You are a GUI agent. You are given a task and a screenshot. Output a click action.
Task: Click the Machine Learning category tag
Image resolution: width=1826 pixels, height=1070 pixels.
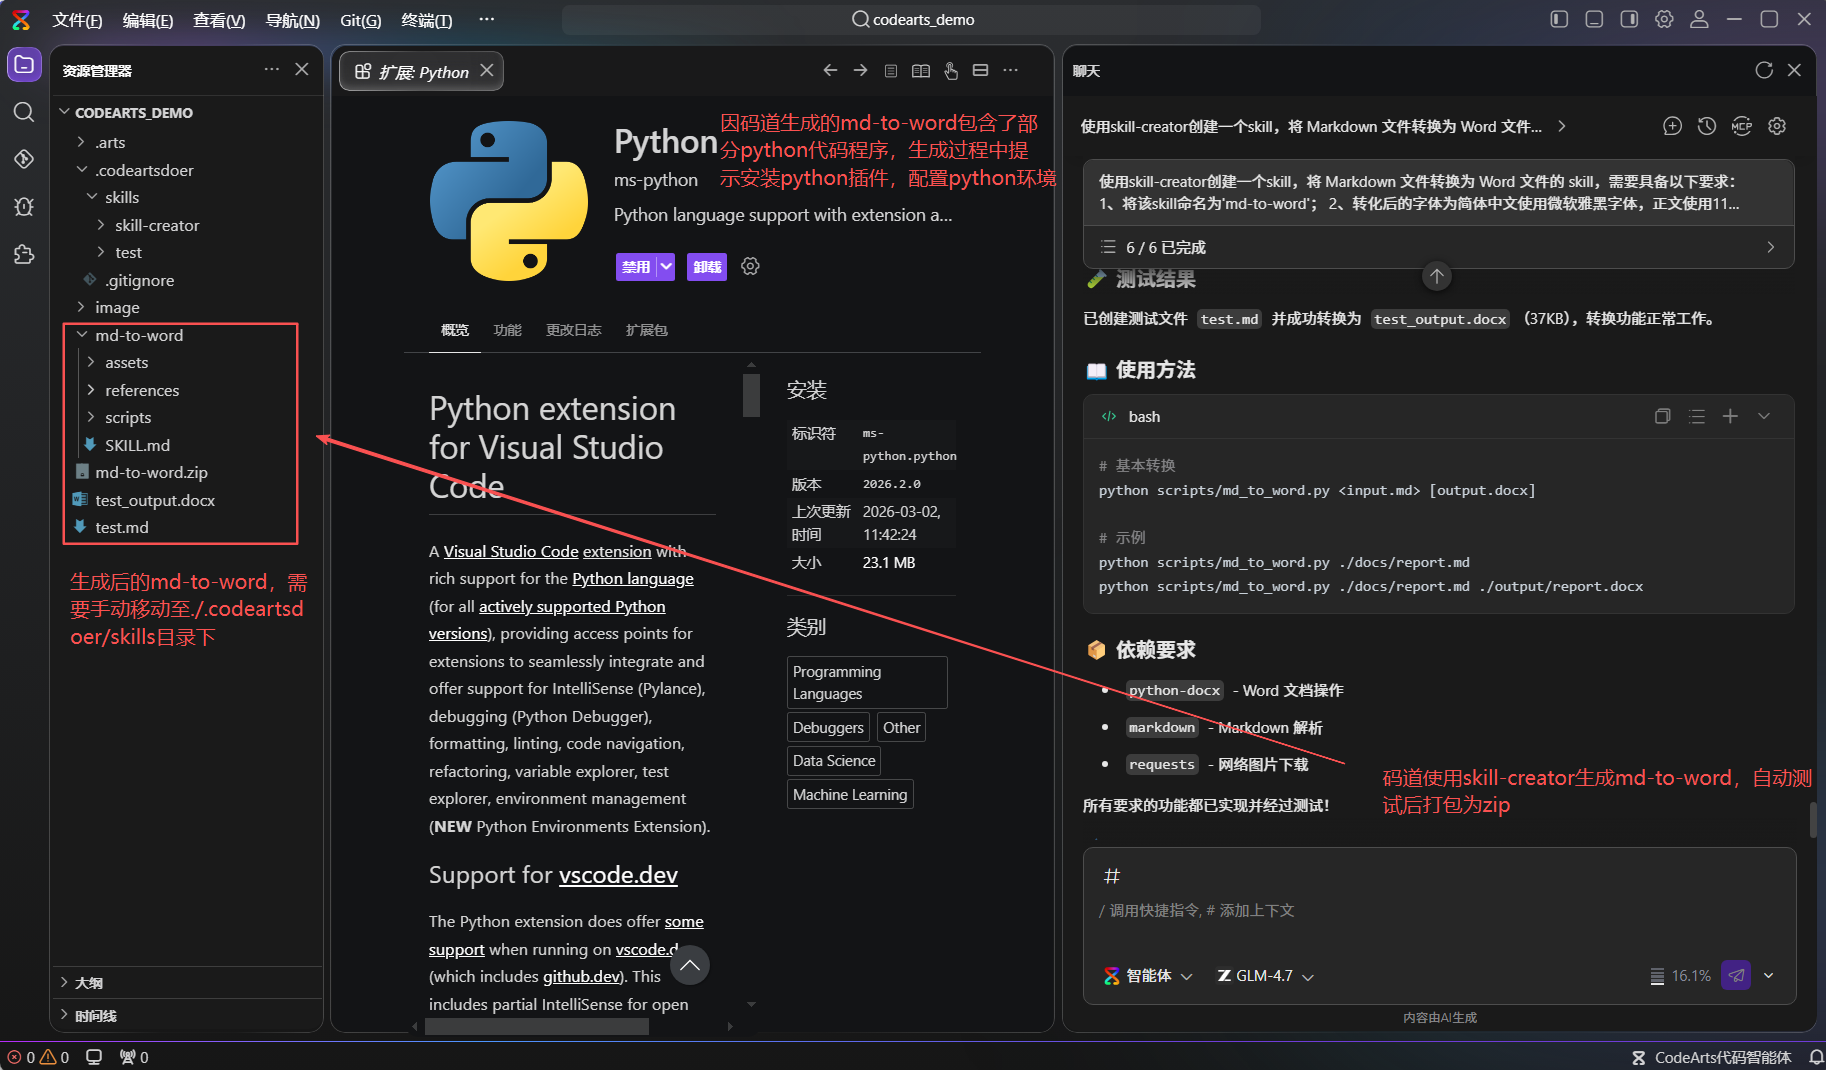point(850,794)
